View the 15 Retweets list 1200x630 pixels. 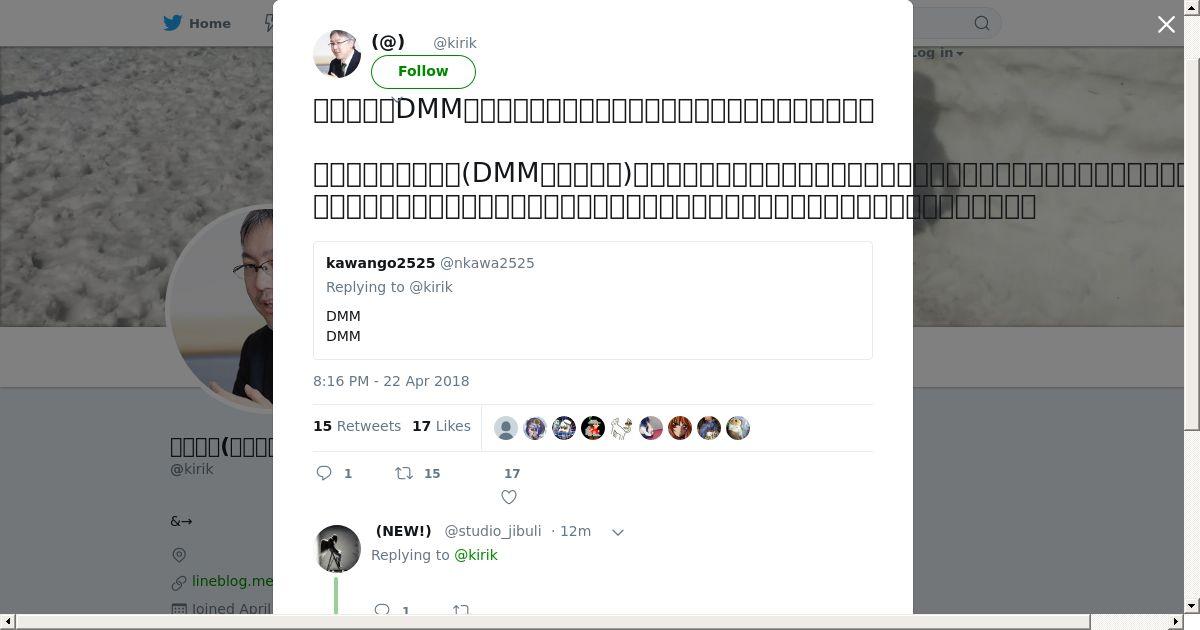tap(357, 426)
